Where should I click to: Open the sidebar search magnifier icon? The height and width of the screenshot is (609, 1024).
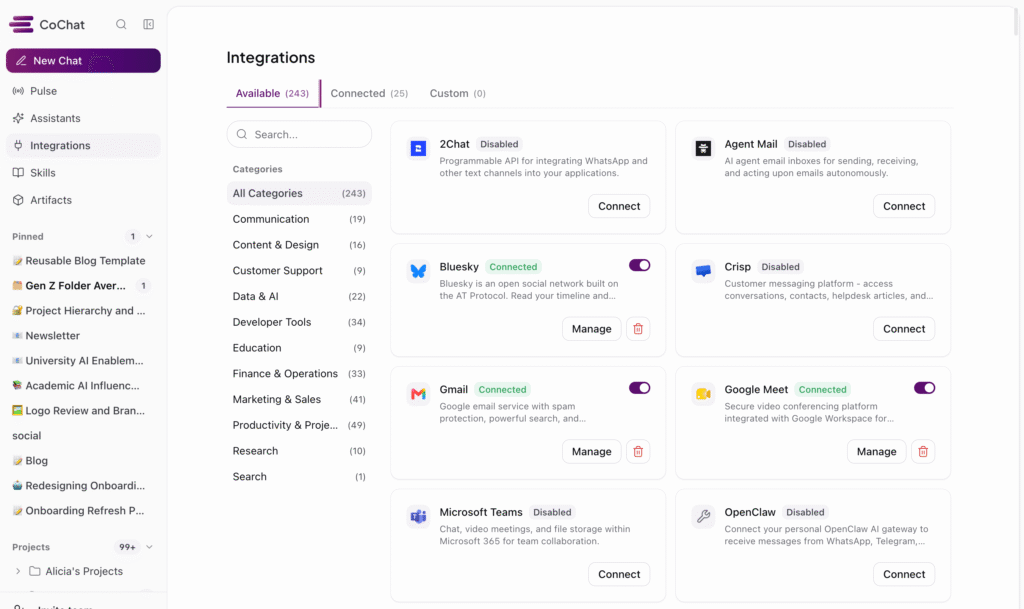121,24
